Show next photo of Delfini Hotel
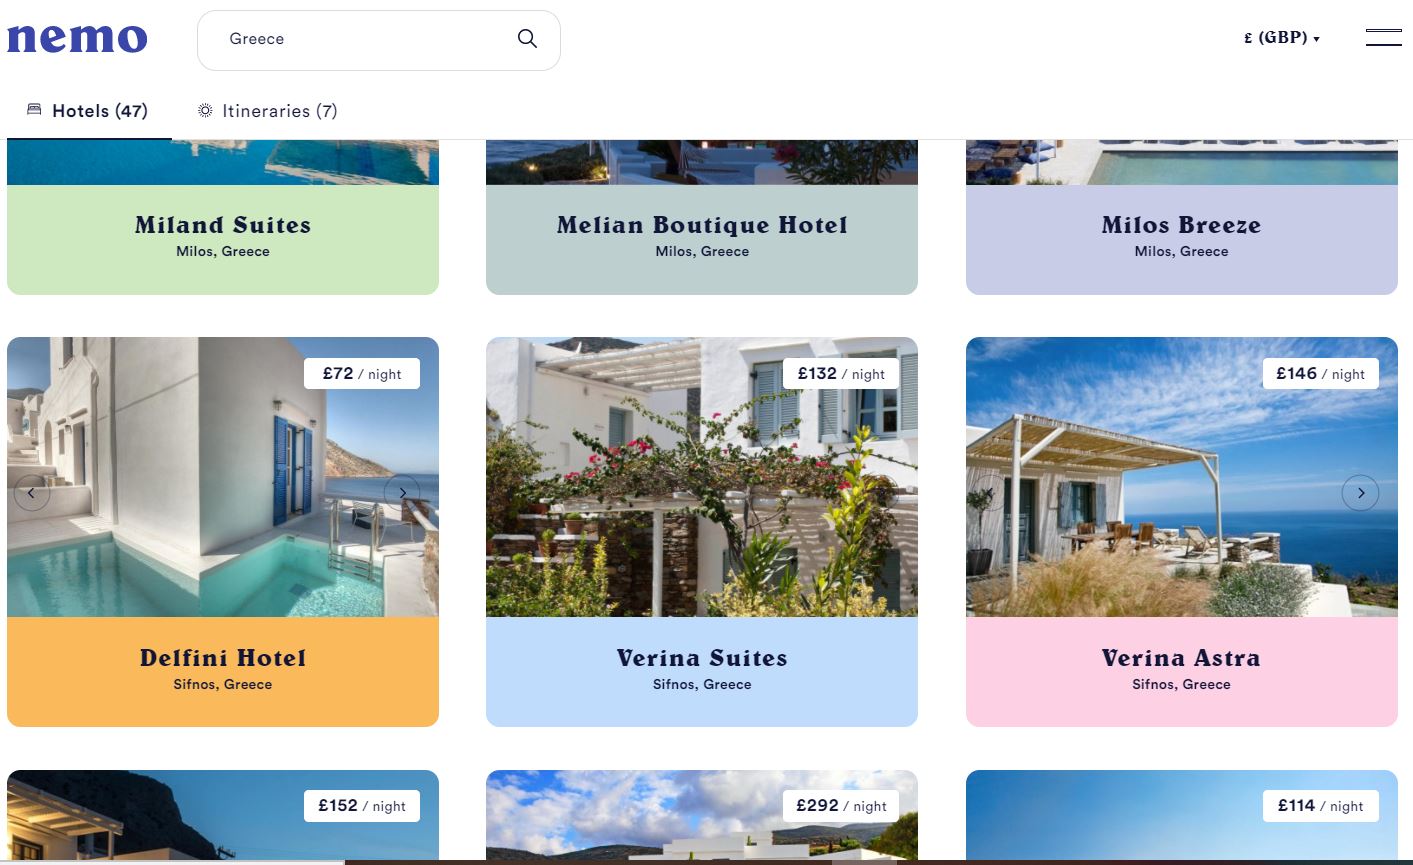The height and width of the screenshot is (865, 1413). coord(402,493)
